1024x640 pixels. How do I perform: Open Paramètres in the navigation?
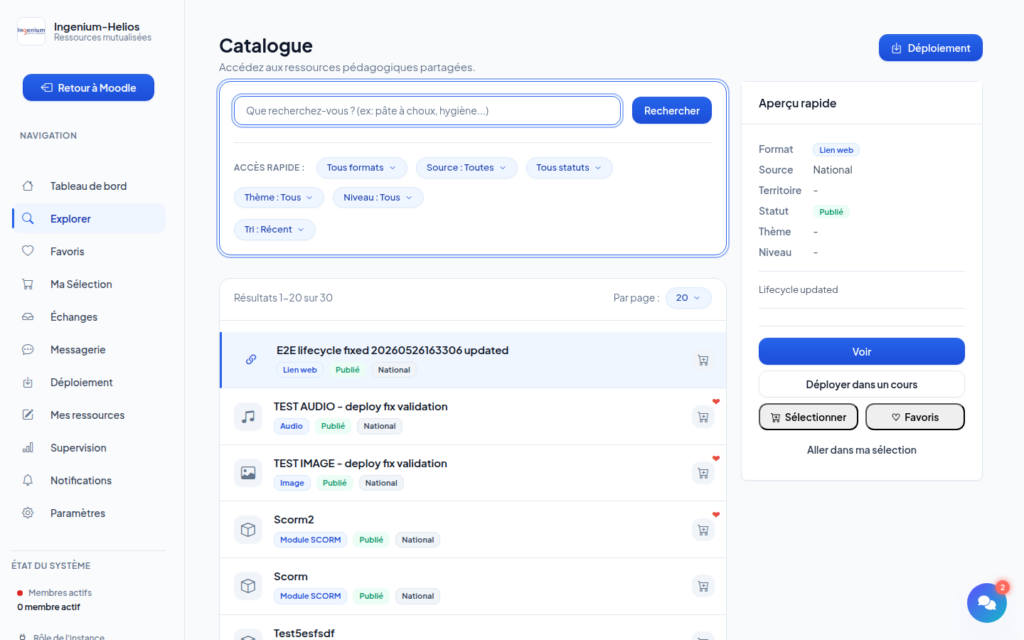(x=88, y=513)
